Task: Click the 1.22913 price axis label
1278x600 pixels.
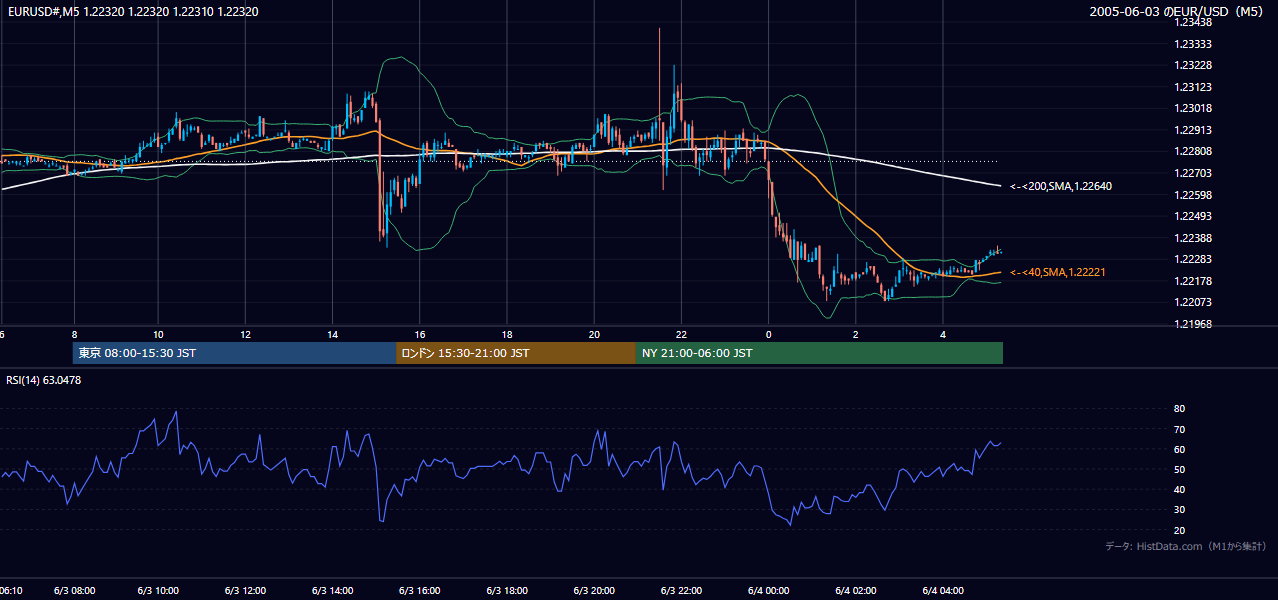Action: point(1194,130)
